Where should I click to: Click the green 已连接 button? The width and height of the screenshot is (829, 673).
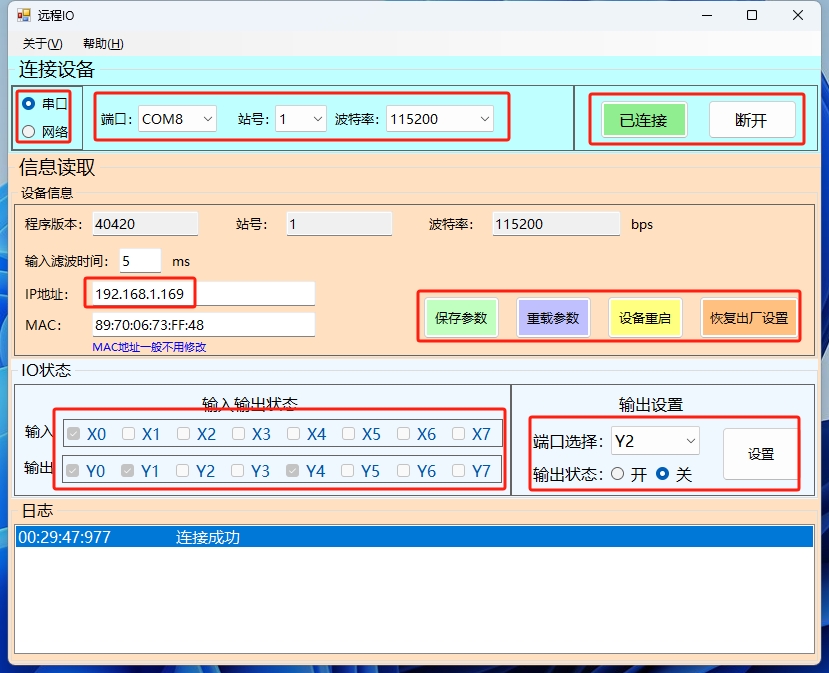click(x=643, y=120)
